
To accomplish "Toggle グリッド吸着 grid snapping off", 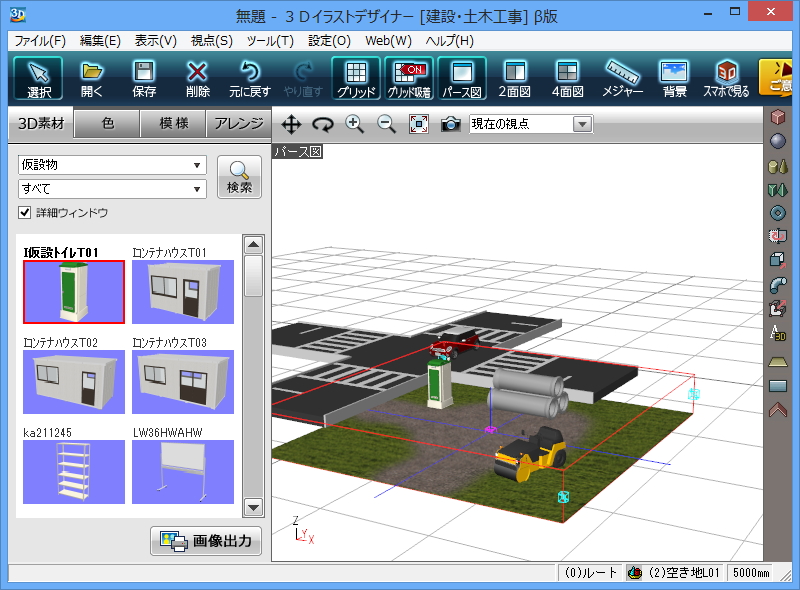I will coord(406,78).
